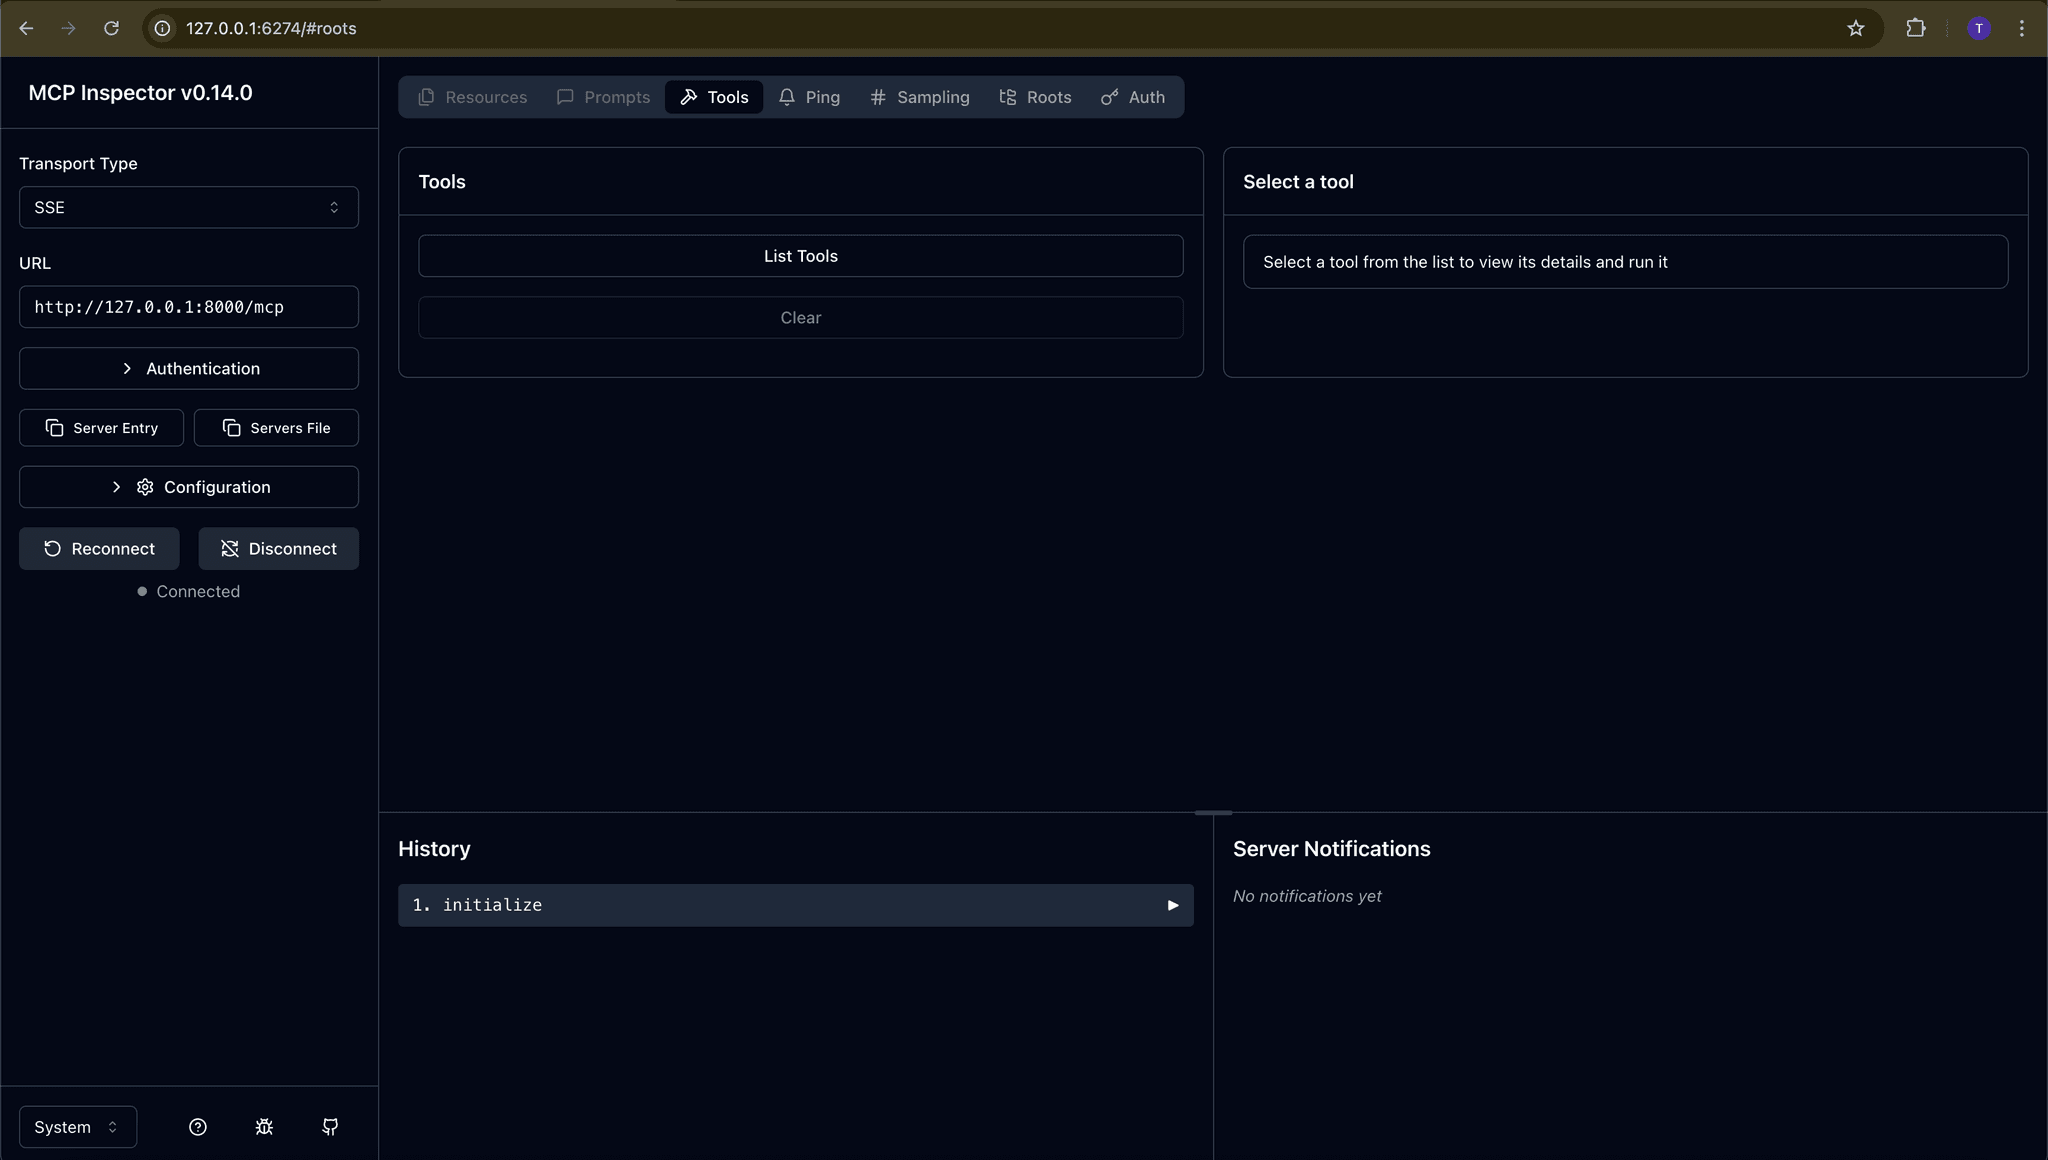The image size is (2048, 1160).
Task: Switch to the Resources tab
Action: (471, 97)
